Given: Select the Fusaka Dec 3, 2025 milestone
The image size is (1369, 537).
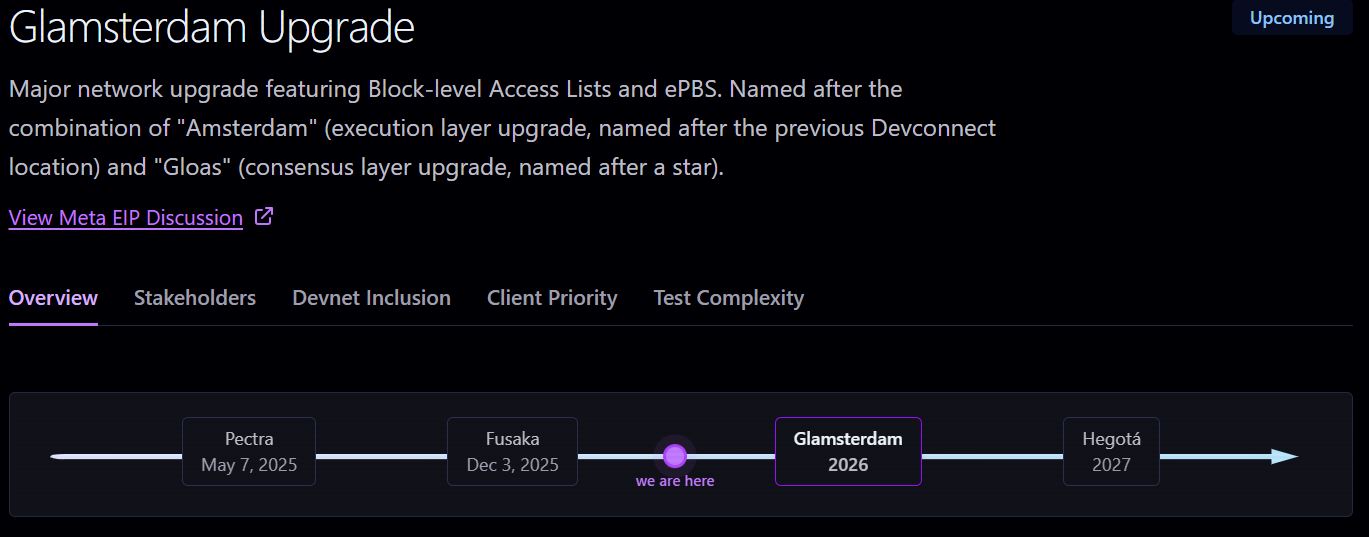Looking at the screenshot, I should (x=512, y=452).
